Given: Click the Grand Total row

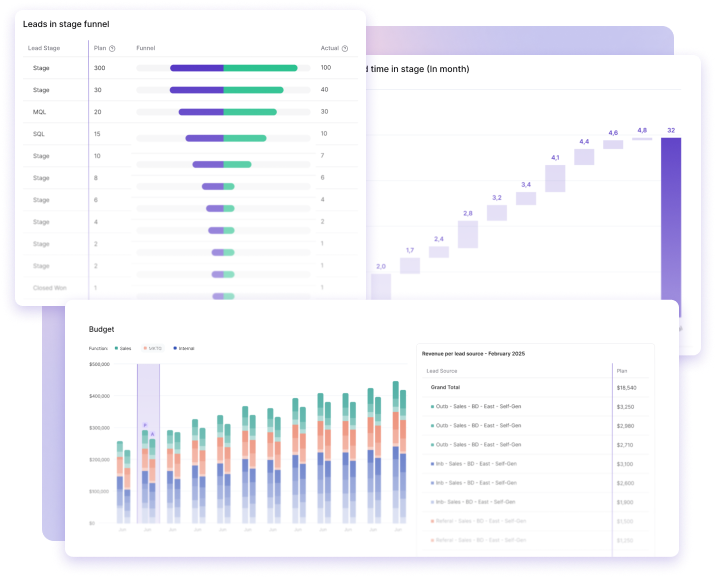Looking at the screenshot, I should pos(446,386).
